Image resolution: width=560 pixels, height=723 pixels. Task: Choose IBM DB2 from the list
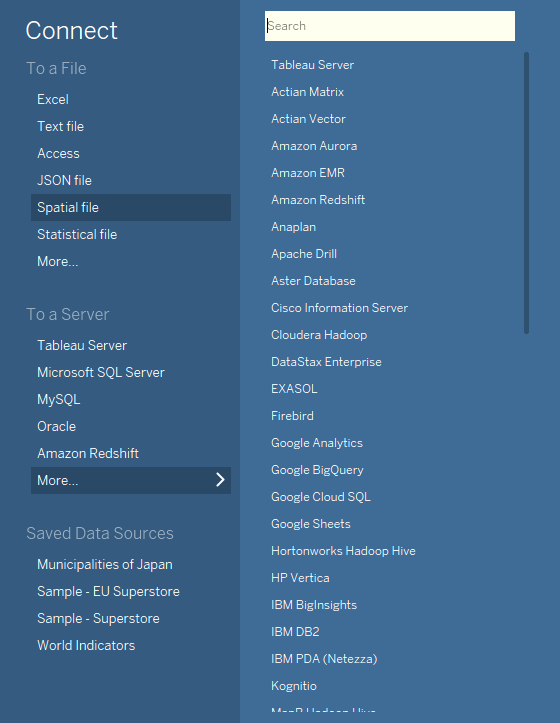295,632
